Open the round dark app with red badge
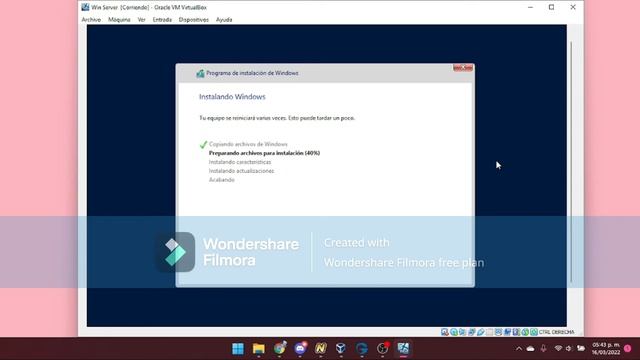The image size is (640, 360). click(382, 349)
